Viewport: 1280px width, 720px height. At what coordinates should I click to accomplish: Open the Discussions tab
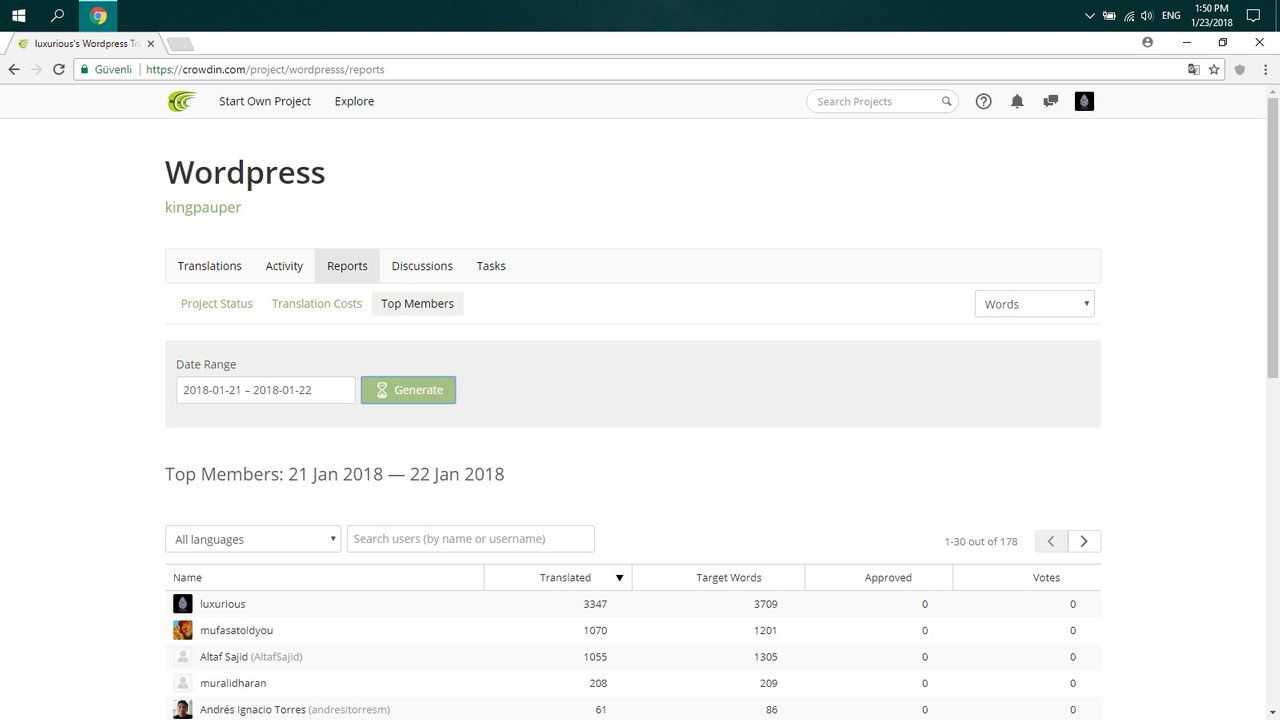[422, 266]
